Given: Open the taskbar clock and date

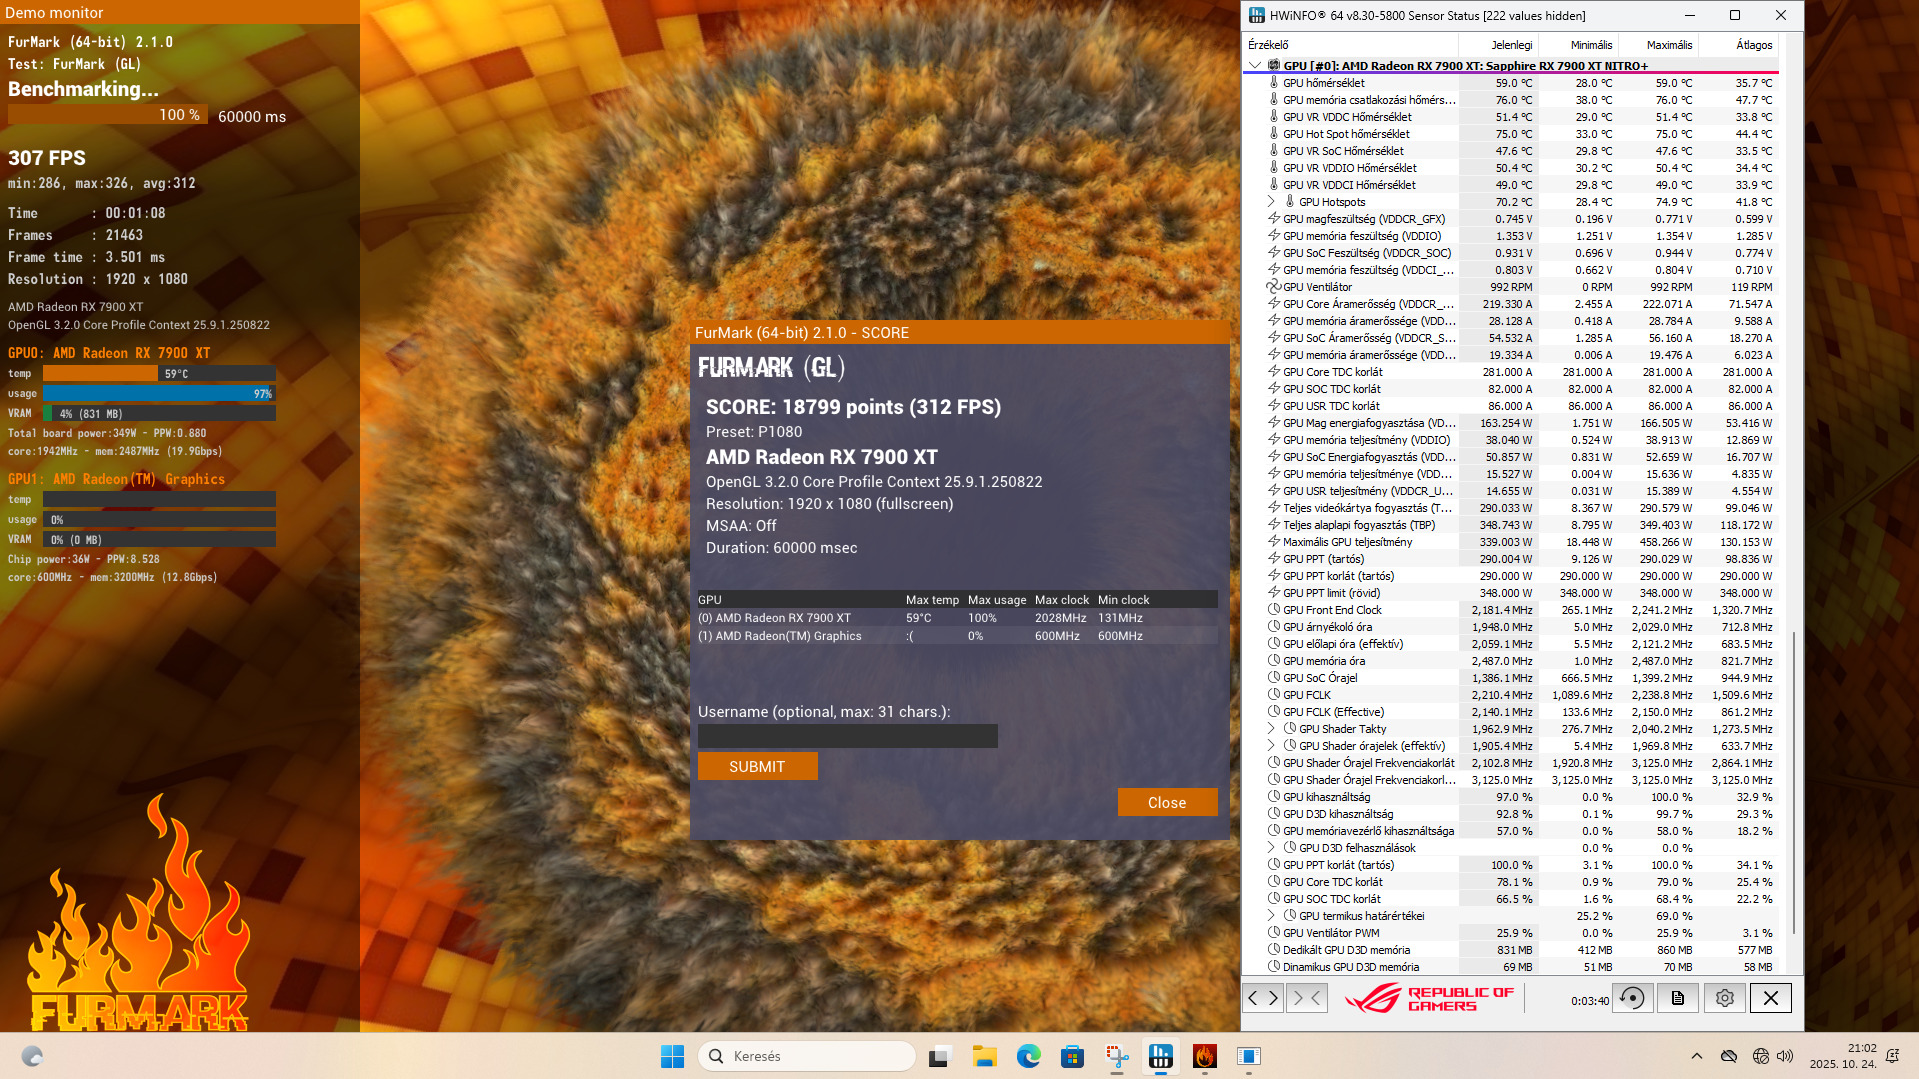Looking at the screenshot, I should pyautogui.click(x=1842, y=1056).
